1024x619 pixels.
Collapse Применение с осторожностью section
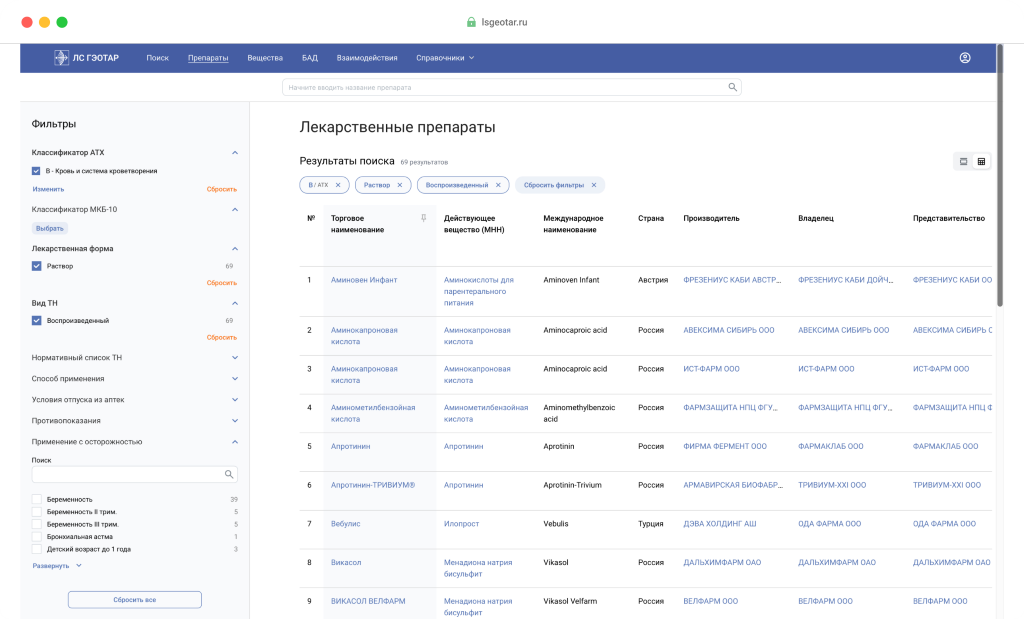pos(234,442)
